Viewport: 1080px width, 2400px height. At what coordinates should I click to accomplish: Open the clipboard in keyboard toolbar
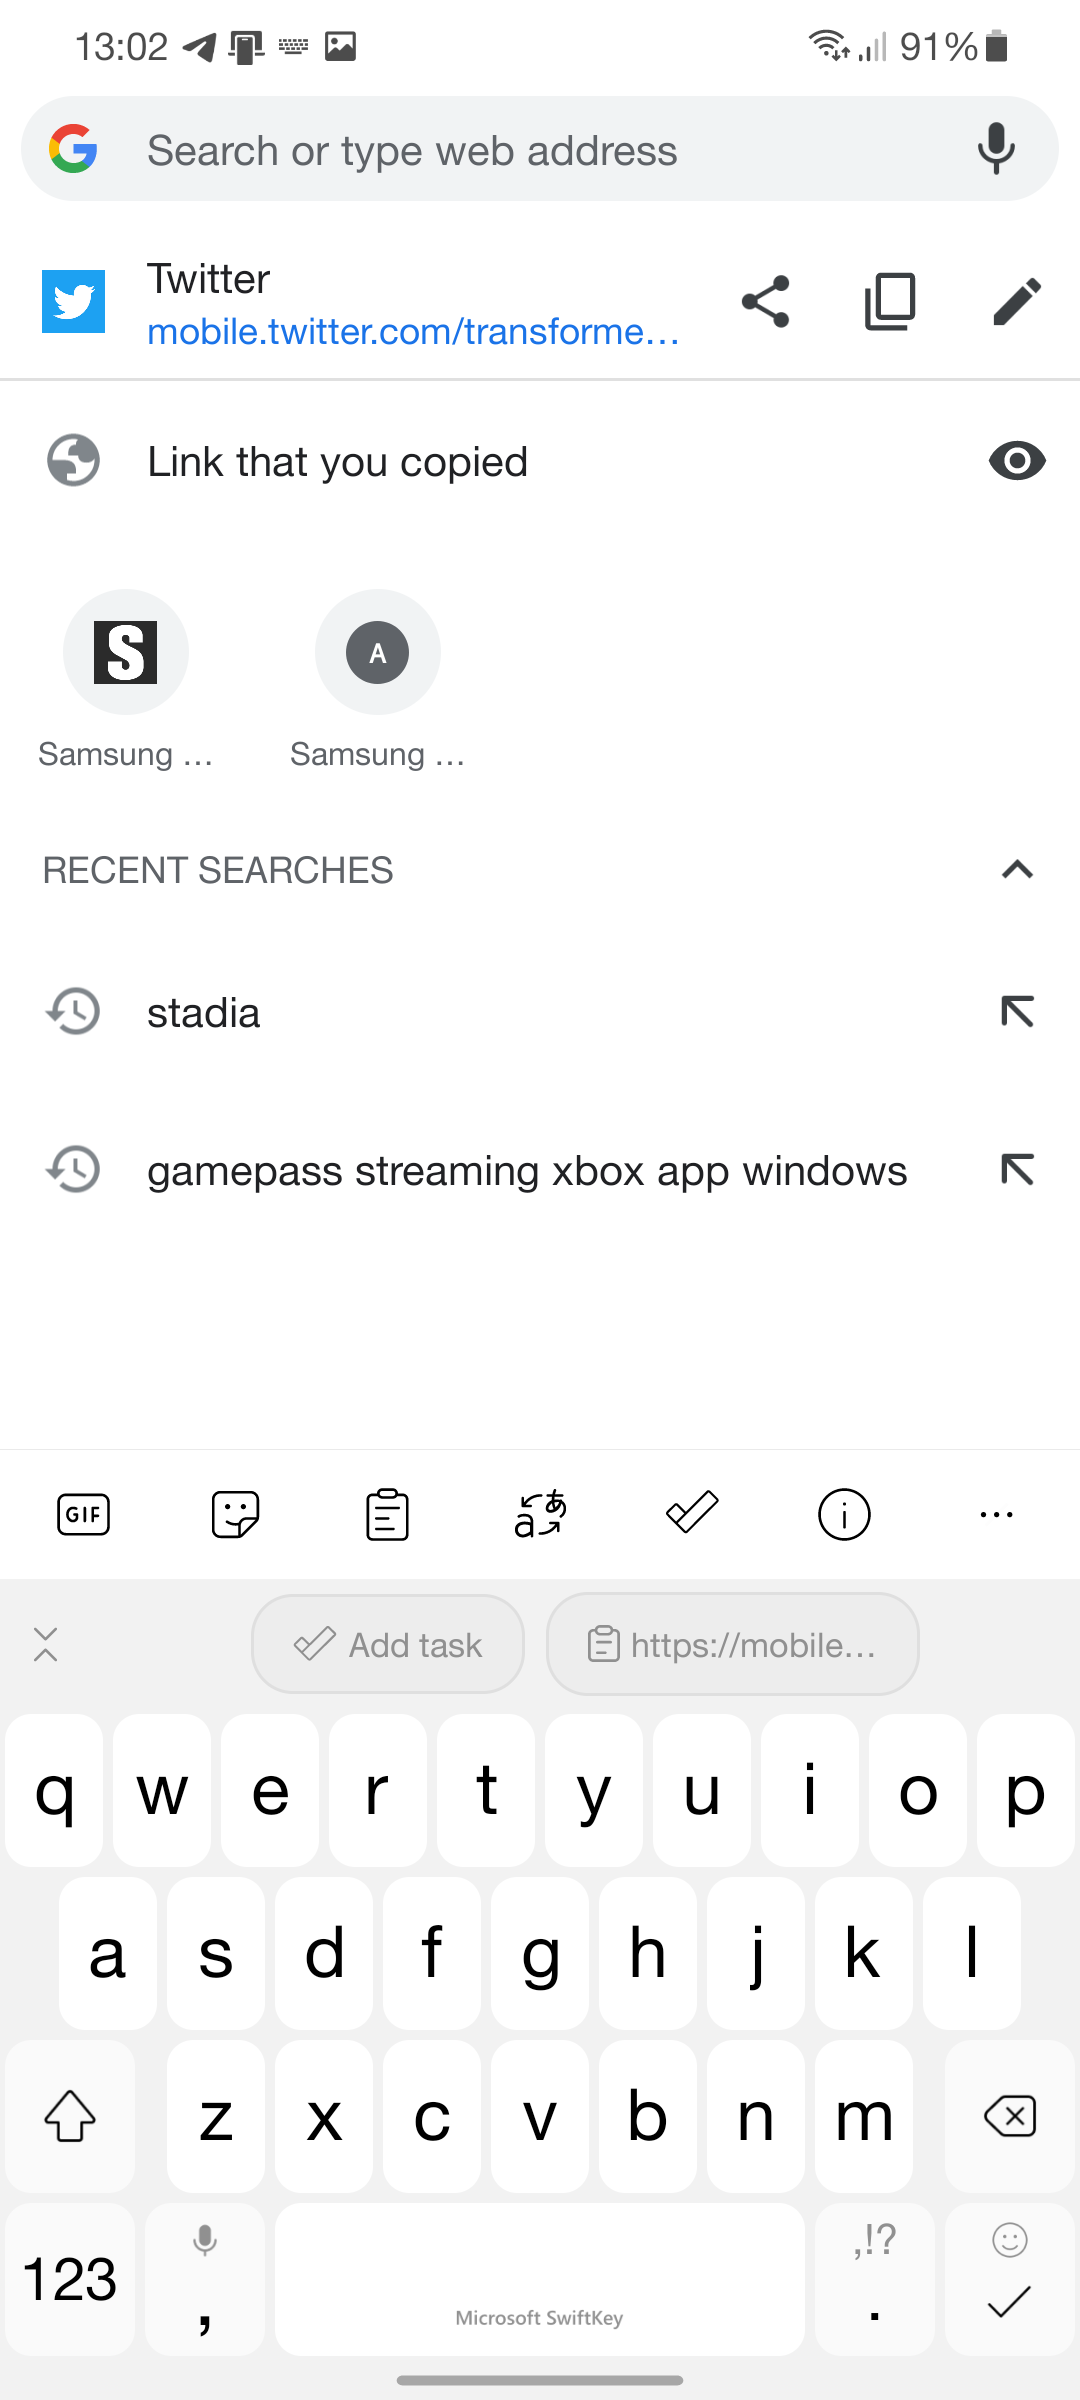pos(387,1514)
